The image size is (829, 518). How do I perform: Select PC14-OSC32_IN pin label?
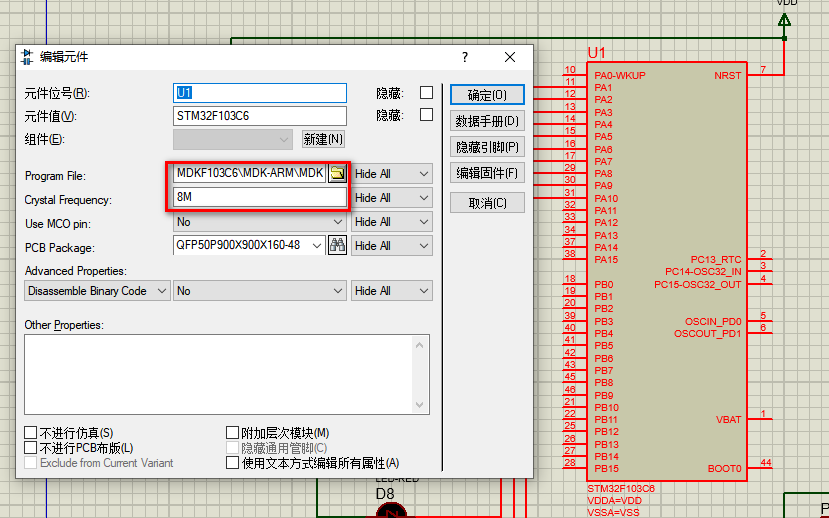pyautogui.click(x=703, y=272)
